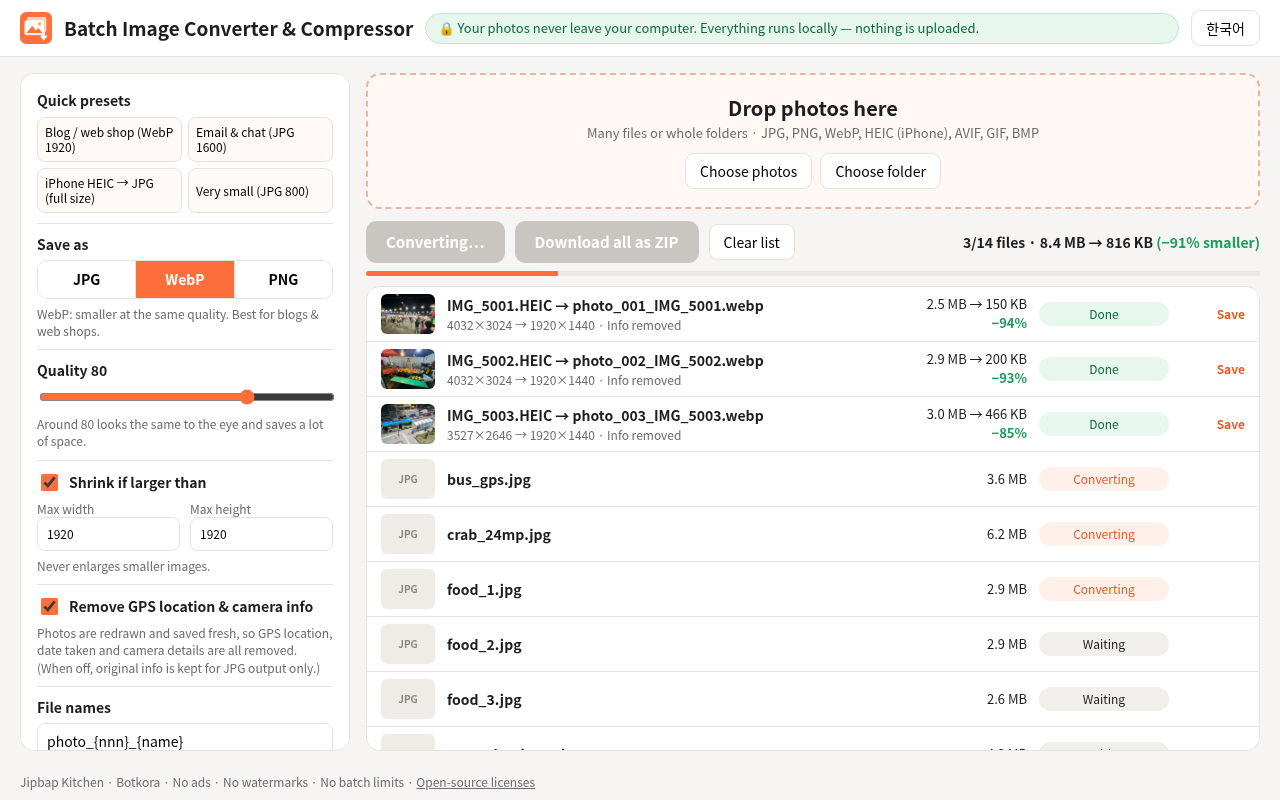Click the Clear list button
The width and height of the screenshot is (1280, 800).
click(752, 242)
